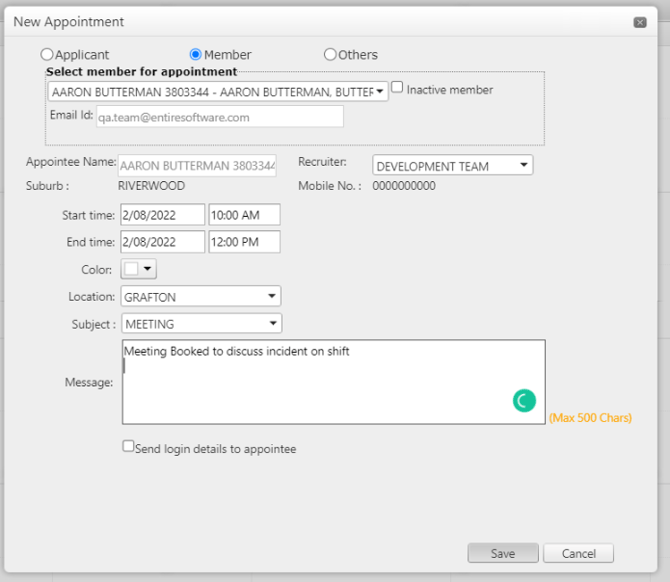Screen dimensions: 670x582
Task: Enable Send login details to appointee
Action: point(128,446)
